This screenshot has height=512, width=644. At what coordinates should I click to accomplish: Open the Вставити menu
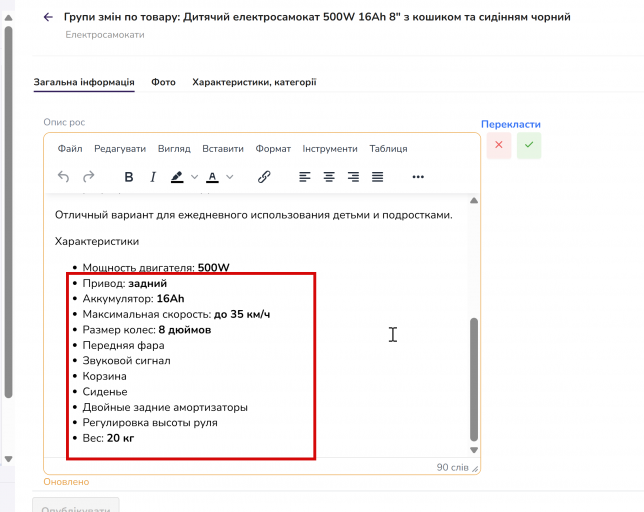click(223, 149)
